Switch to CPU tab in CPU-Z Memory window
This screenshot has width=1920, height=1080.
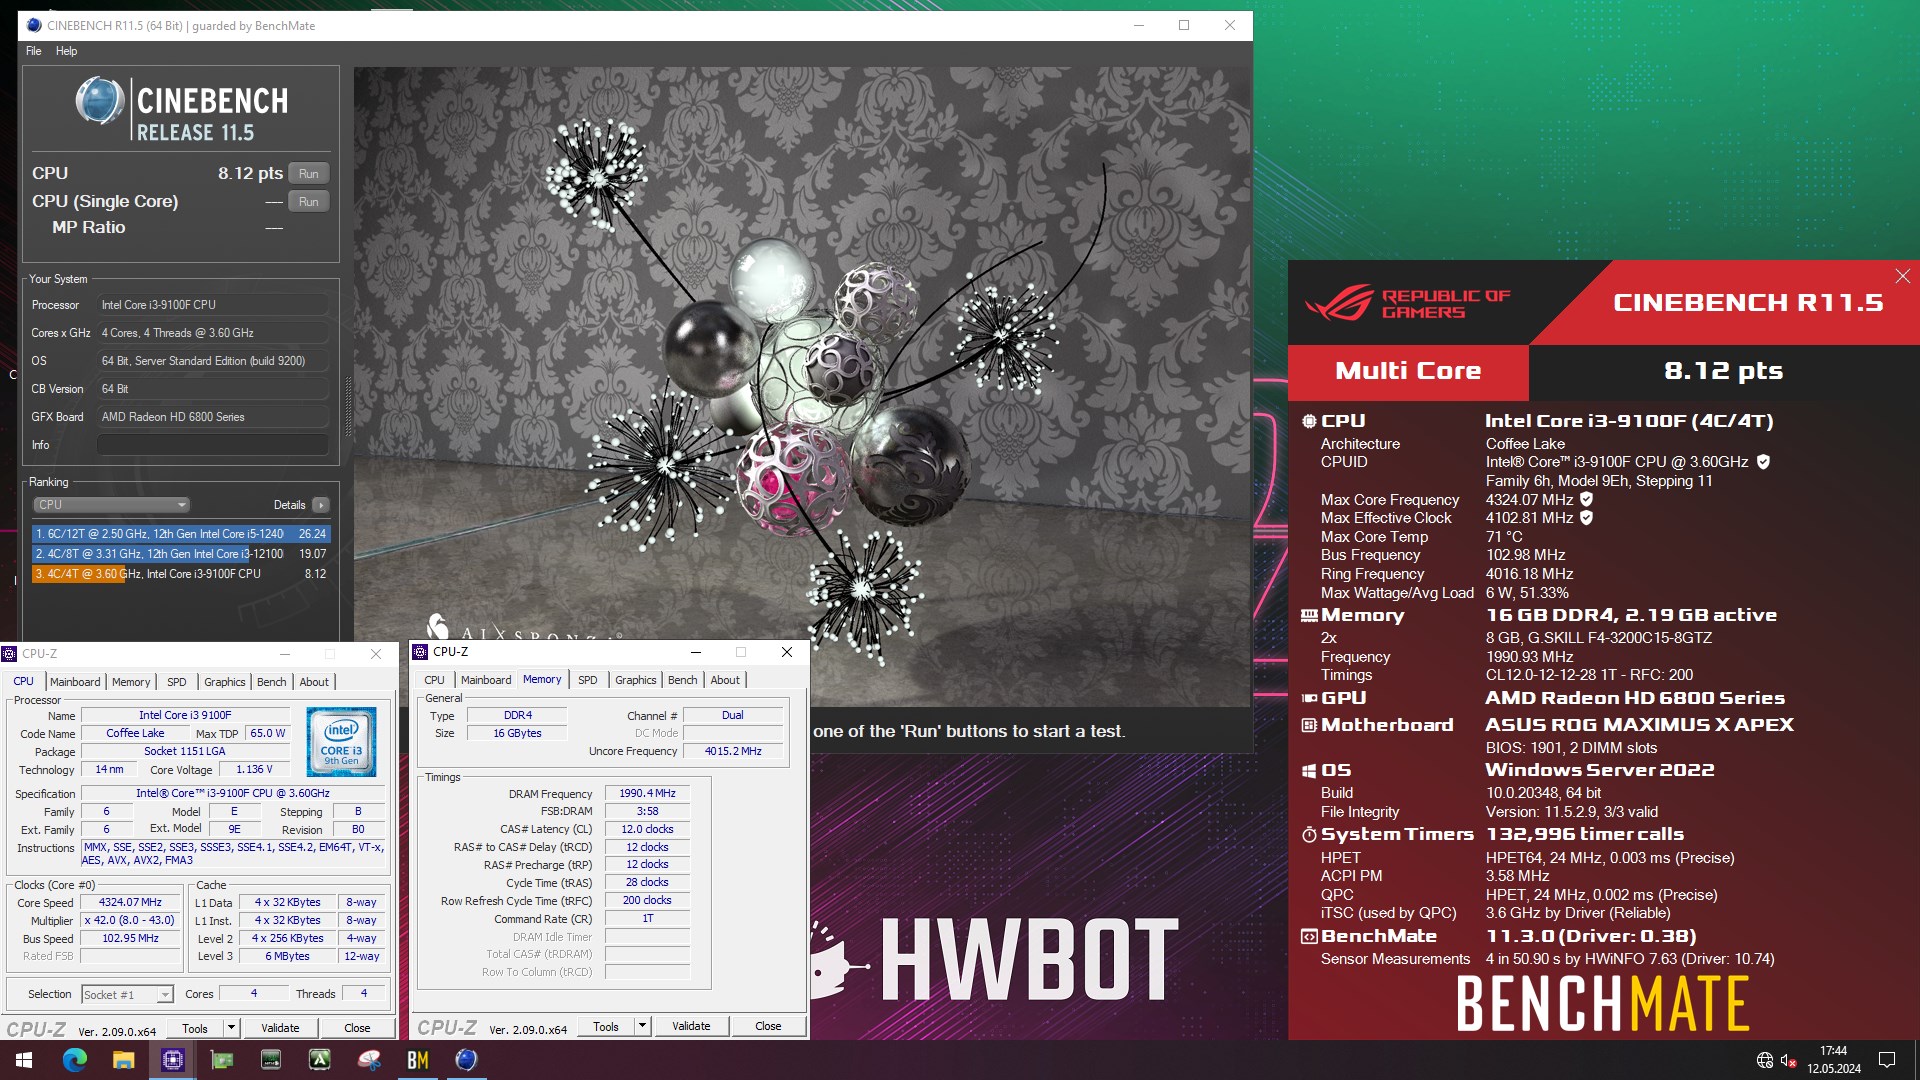tap(434, 680)
